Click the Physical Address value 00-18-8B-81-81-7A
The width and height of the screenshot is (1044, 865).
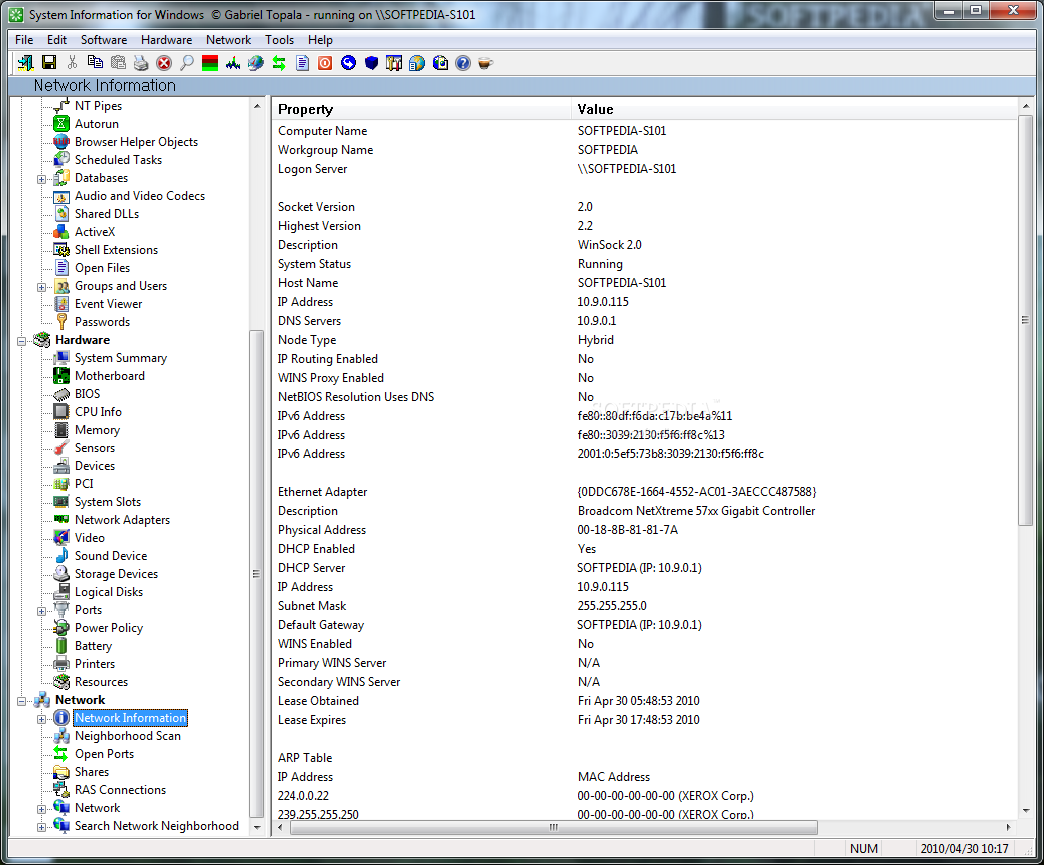(627, 530)
